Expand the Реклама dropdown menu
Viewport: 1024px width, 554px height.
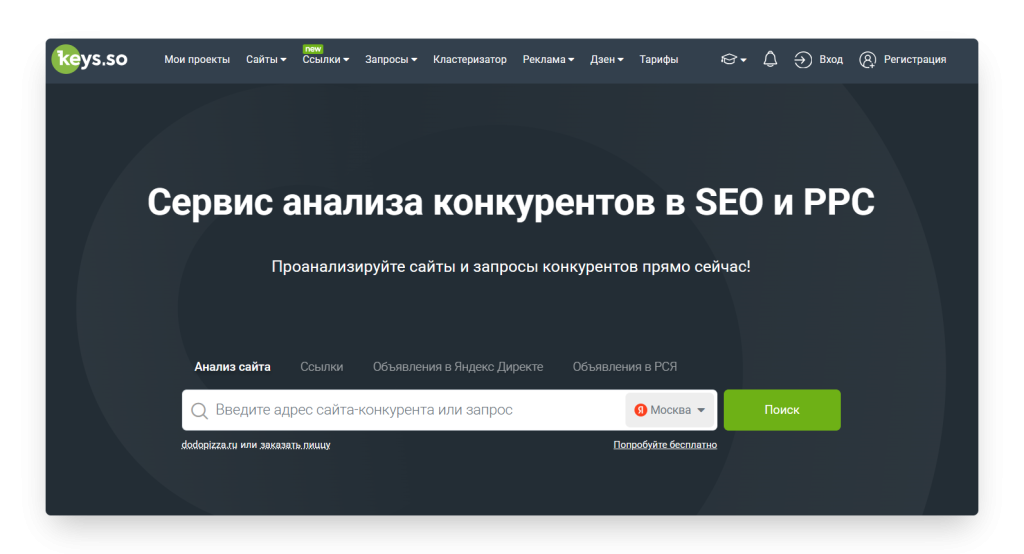click(x=548, y=60)
